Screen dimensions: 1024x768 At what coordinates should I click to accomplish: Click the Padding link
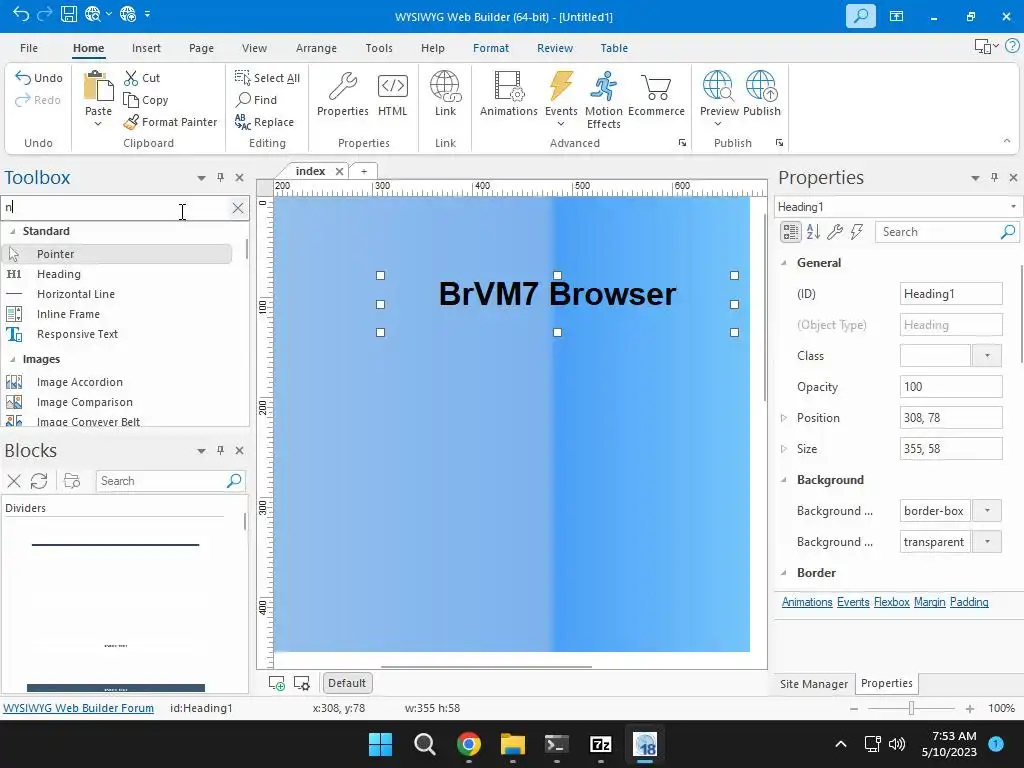(969, 602)
